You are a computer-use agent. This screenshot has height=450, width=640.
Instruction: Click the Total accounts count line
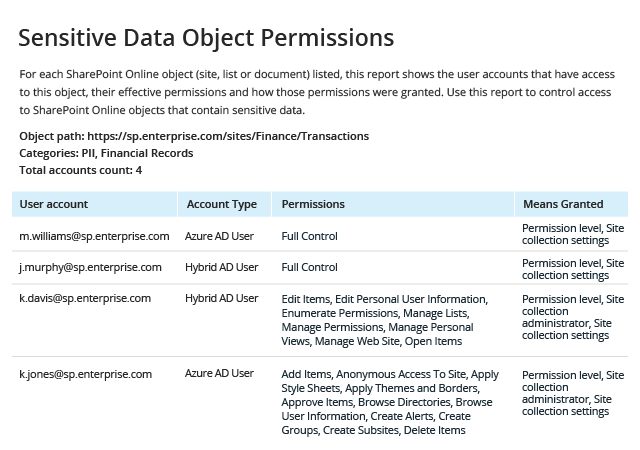[80, 170]
